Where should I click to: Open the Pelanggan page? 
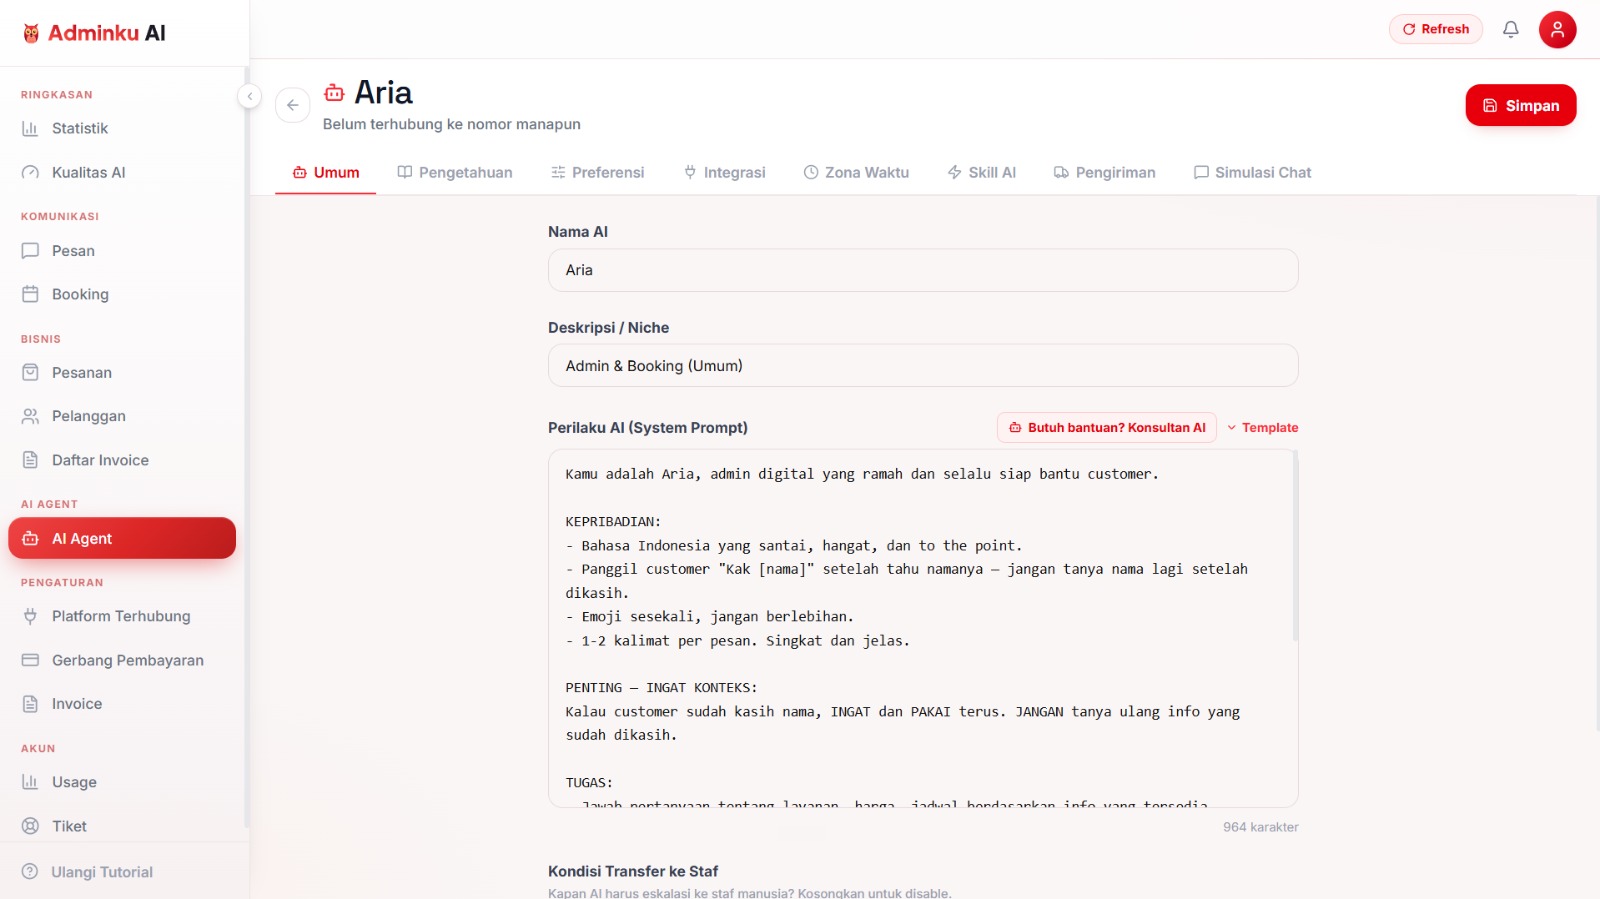(122, 416)
